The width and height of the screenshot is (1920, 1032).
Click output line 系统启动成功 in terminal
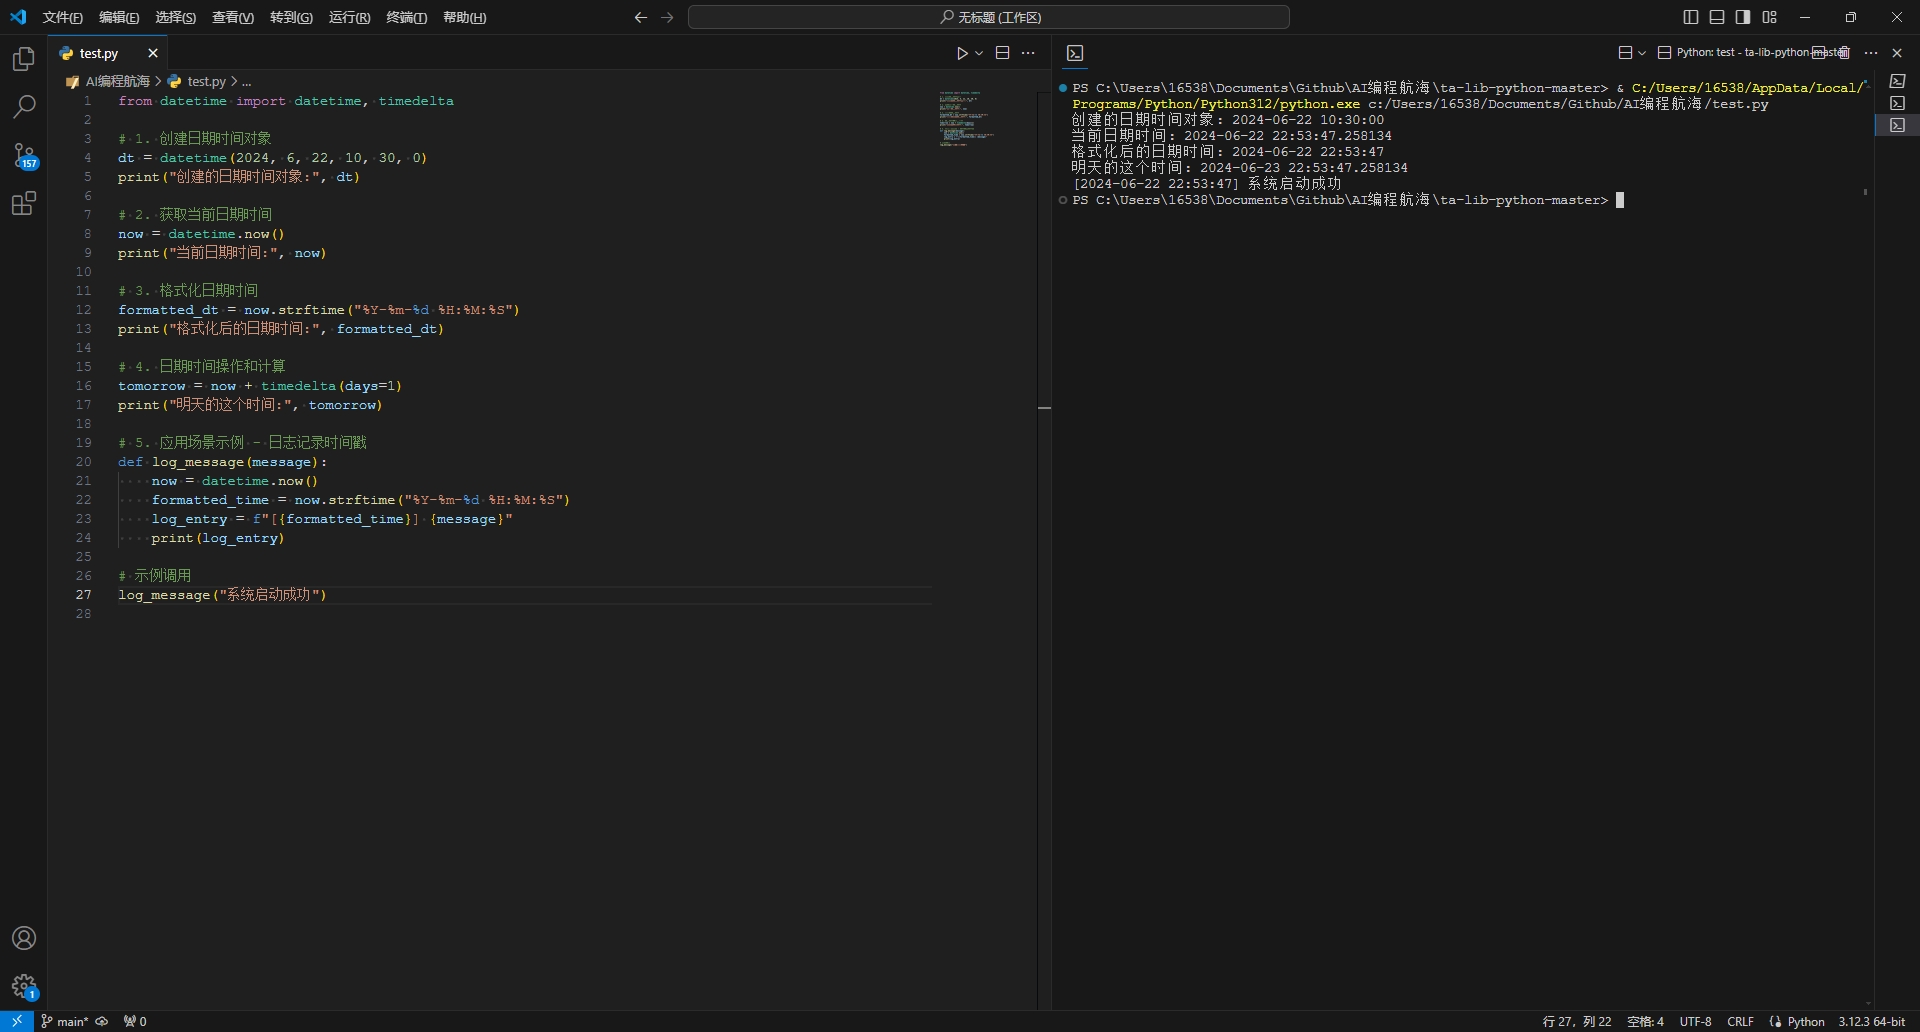(x=1206, y=184)
